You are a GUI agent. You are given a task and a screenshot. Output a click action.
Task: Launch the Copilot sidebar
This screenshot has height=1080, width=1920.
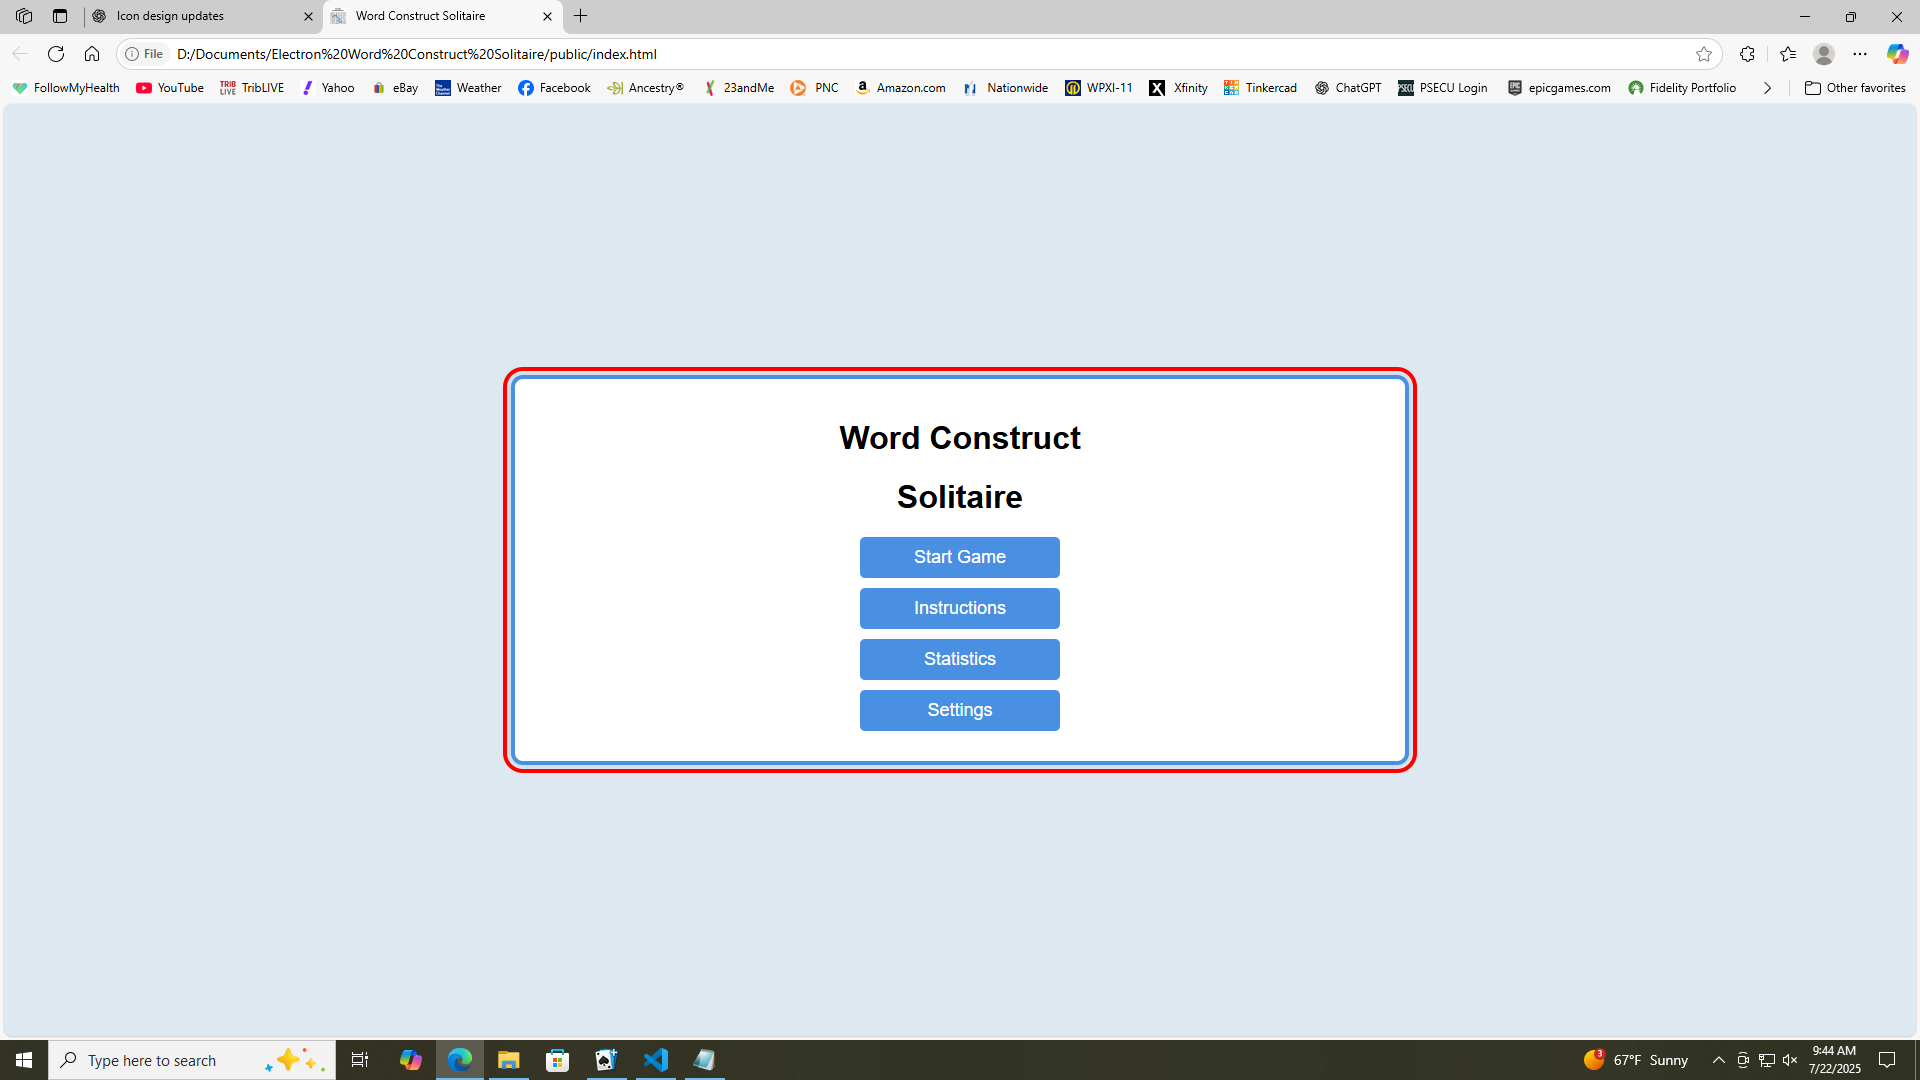click(x=1897, y=54)
